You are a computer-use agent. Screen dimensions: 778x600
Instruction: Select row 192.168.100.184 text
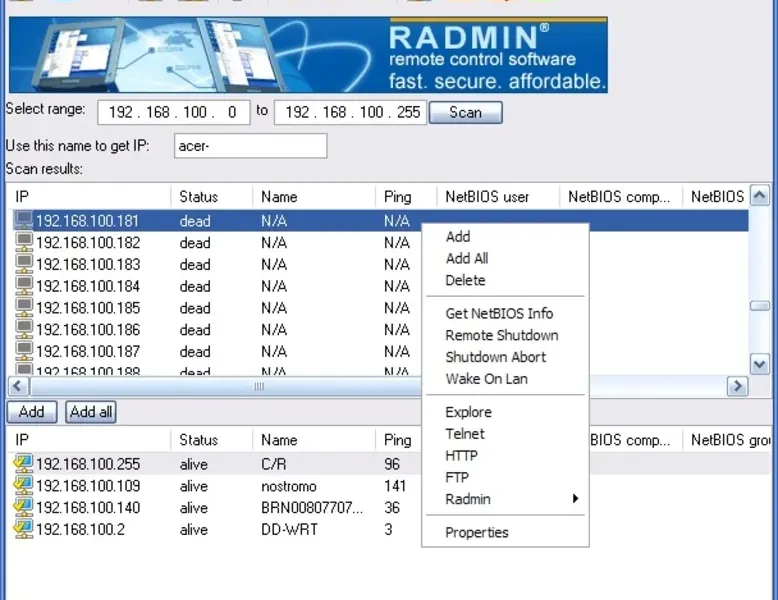point(88,286)
